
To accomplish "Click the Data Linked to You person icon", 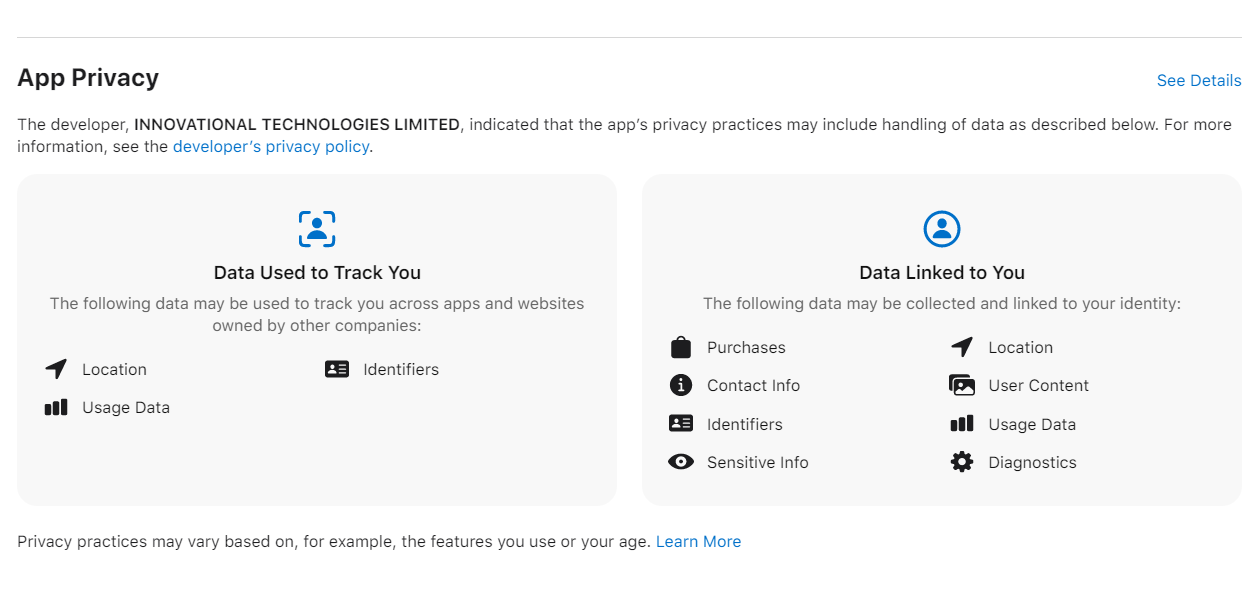I will 941,229.
